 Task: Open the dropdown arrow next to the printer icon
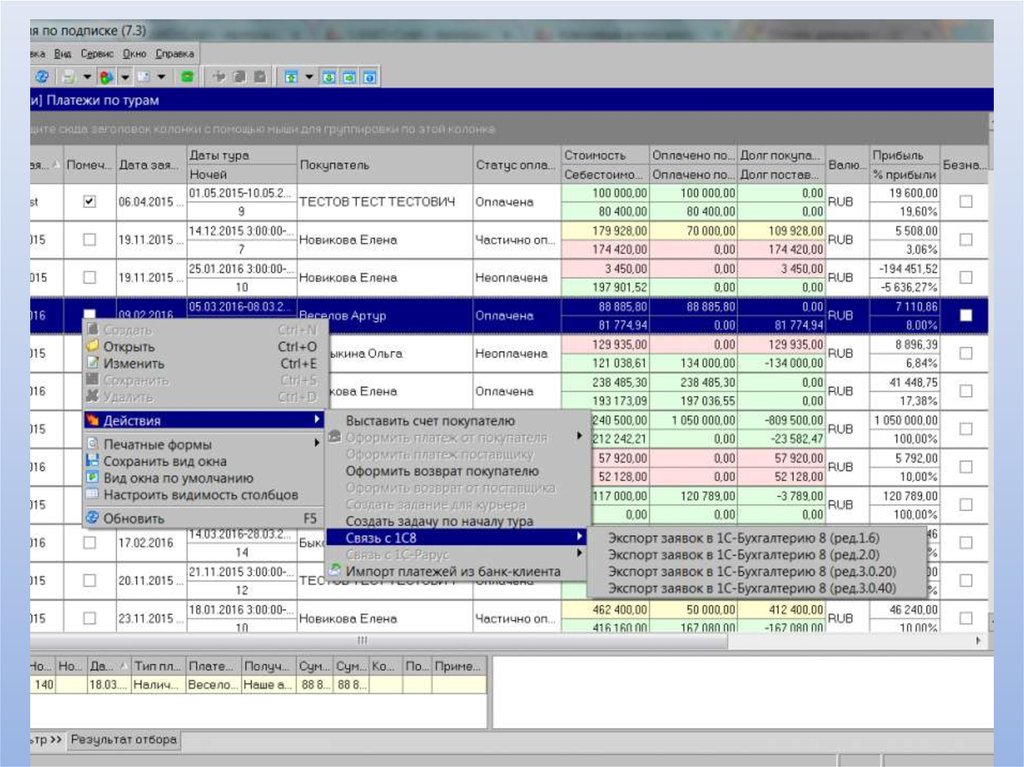[x=87, y=77]
